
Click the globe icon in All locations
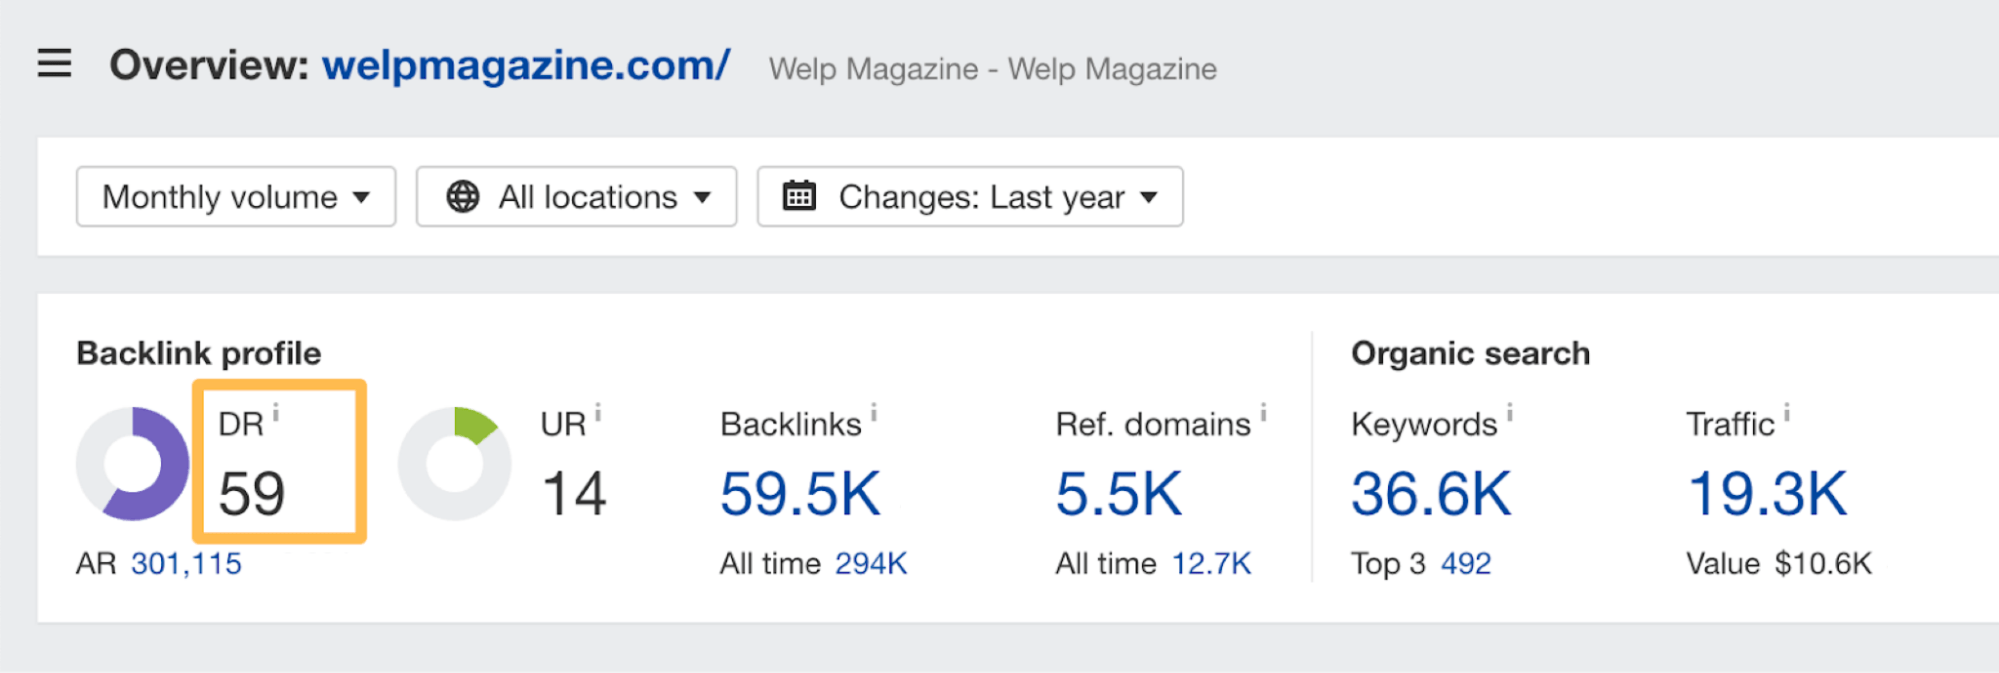click(464, 197)
